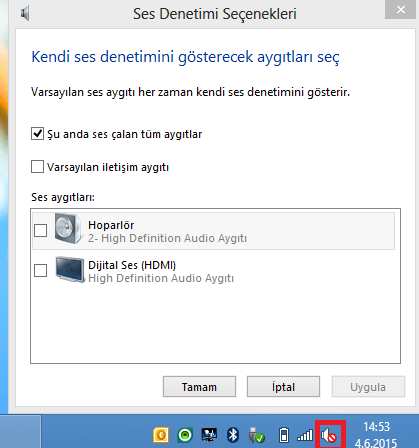Viewport: 419px width, 448px height.
Task: Click the Hoparlör speaker device icon
Action: tap(68, 229)
